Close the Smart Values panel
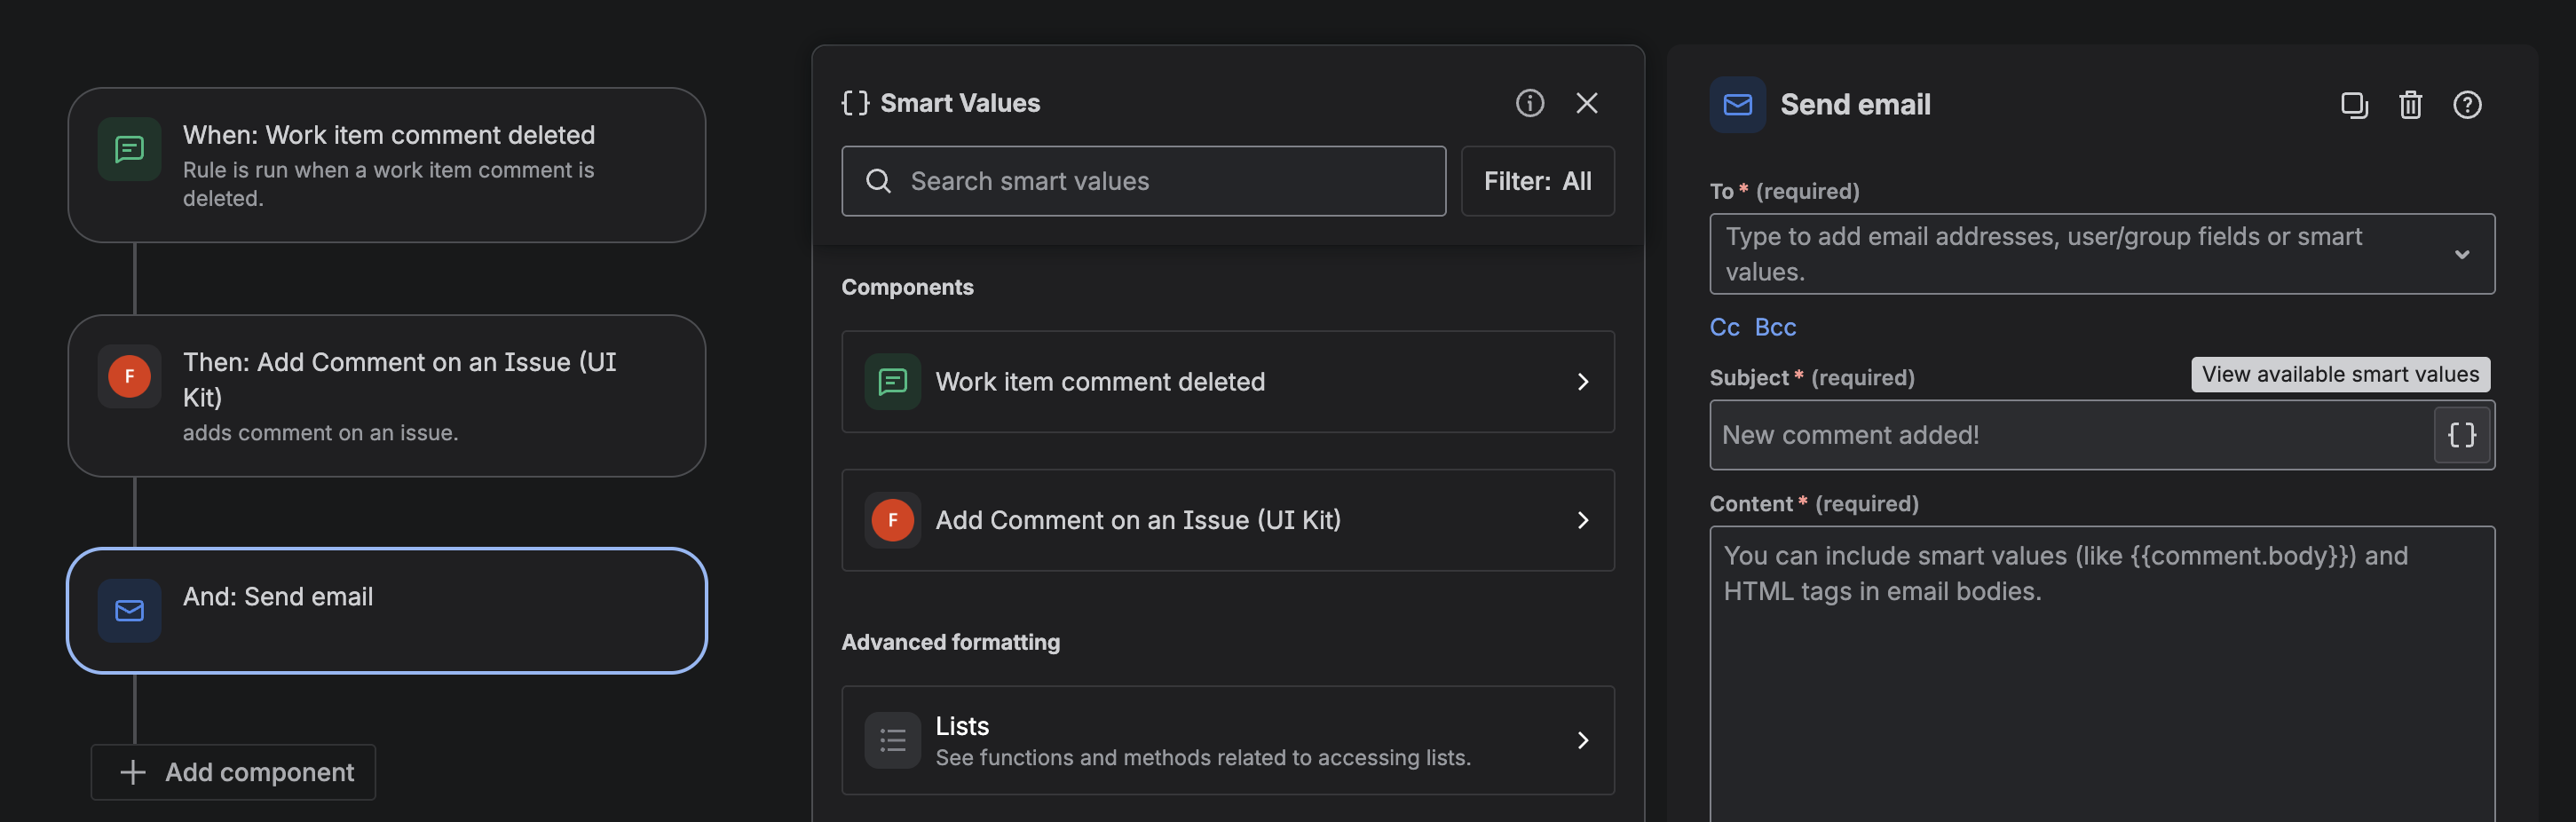 tap(1587, 103)
